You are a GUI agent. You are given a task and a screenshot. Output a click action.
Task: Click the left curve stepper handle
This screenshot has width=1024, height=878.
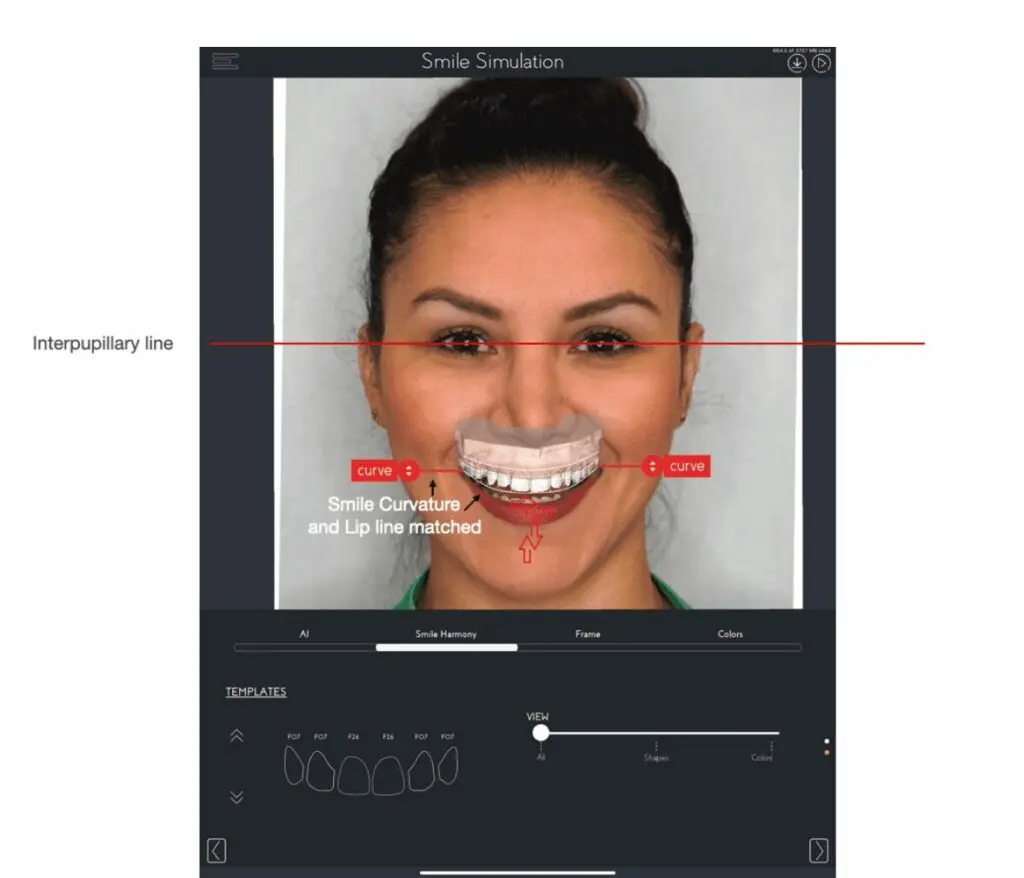click(x=409, y=469)
